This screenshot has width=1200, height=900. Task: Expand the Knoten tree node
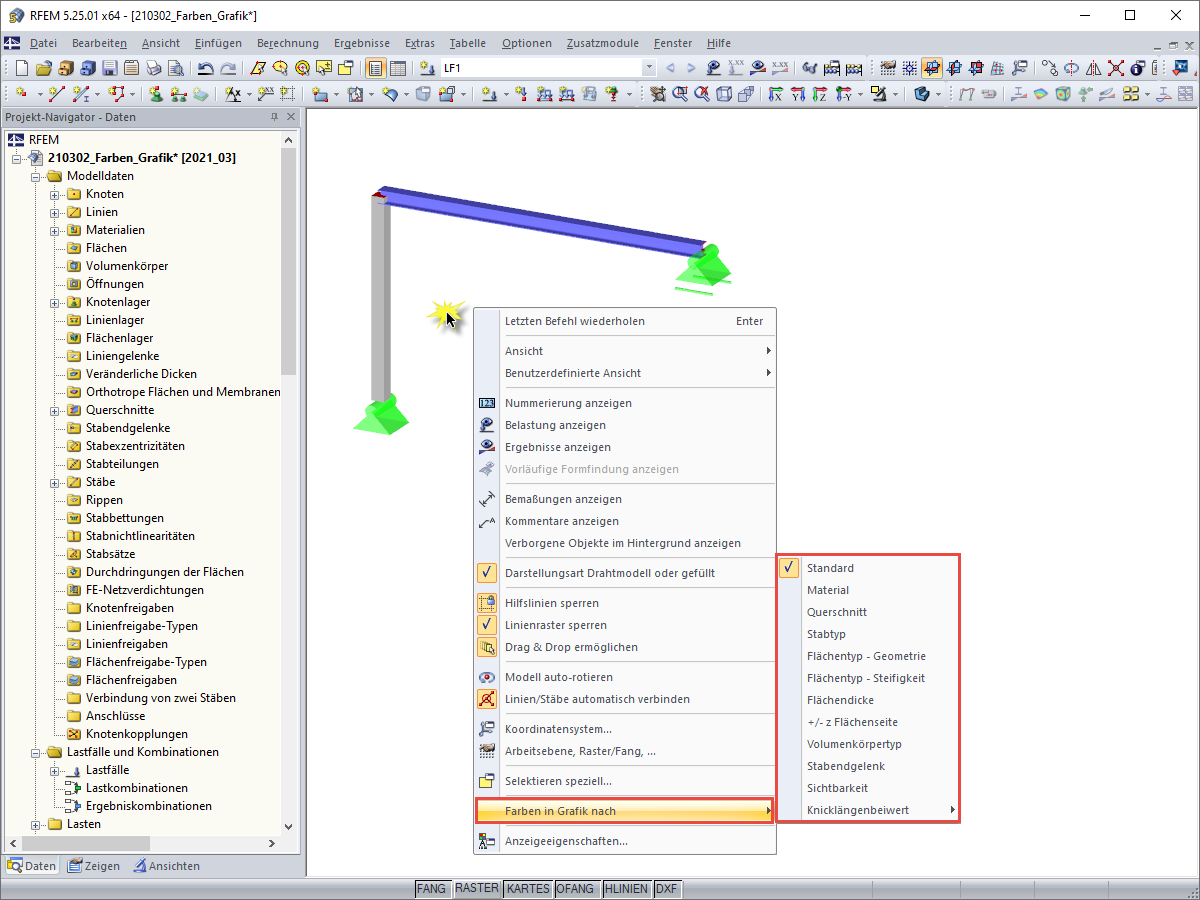55,194
